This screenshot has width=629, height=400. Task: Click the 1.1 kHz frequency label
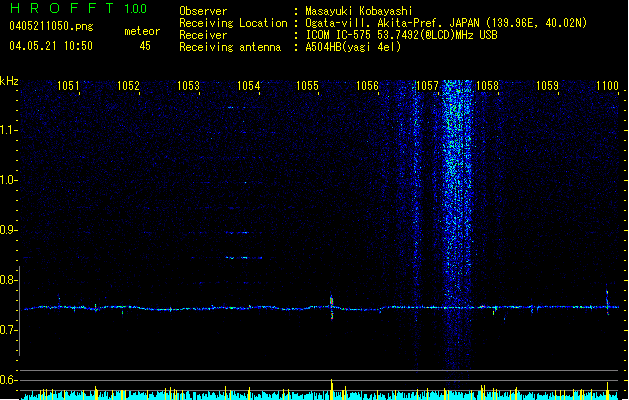8,130
